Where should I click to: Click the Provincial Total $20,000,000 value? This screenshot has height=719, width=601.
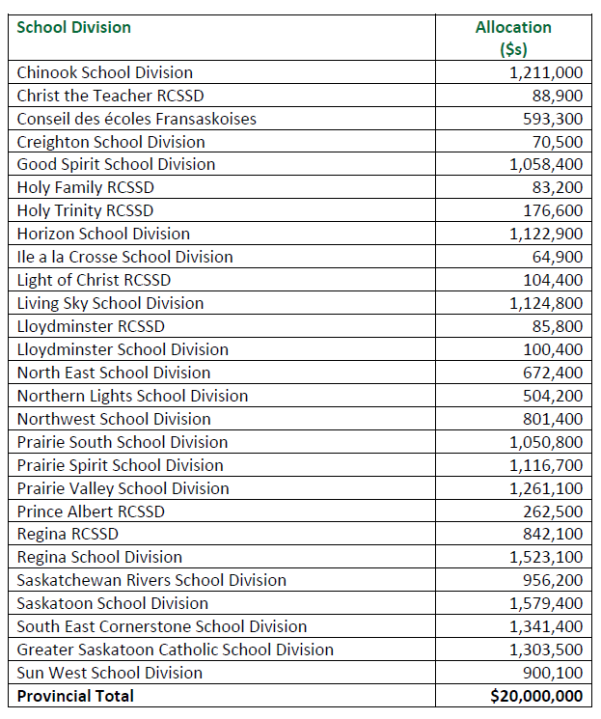539,696
